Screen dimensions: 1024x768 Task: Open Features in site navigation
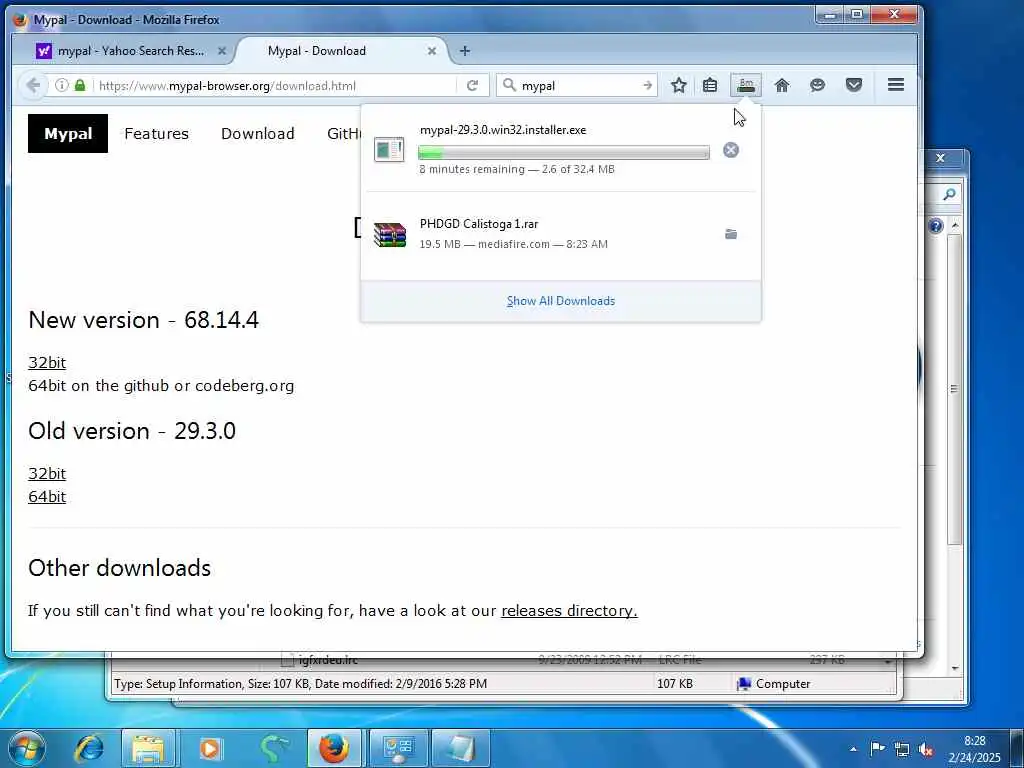[157, 133]
